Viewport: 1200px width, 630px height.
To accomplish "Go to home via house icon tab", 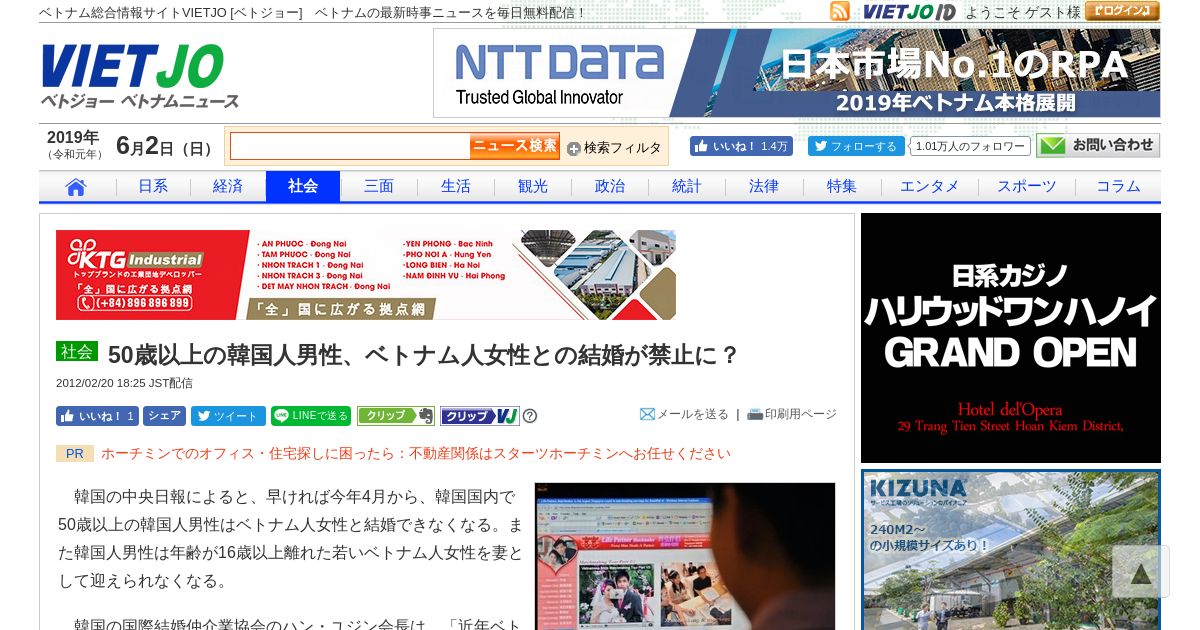I will coord(76,187).
